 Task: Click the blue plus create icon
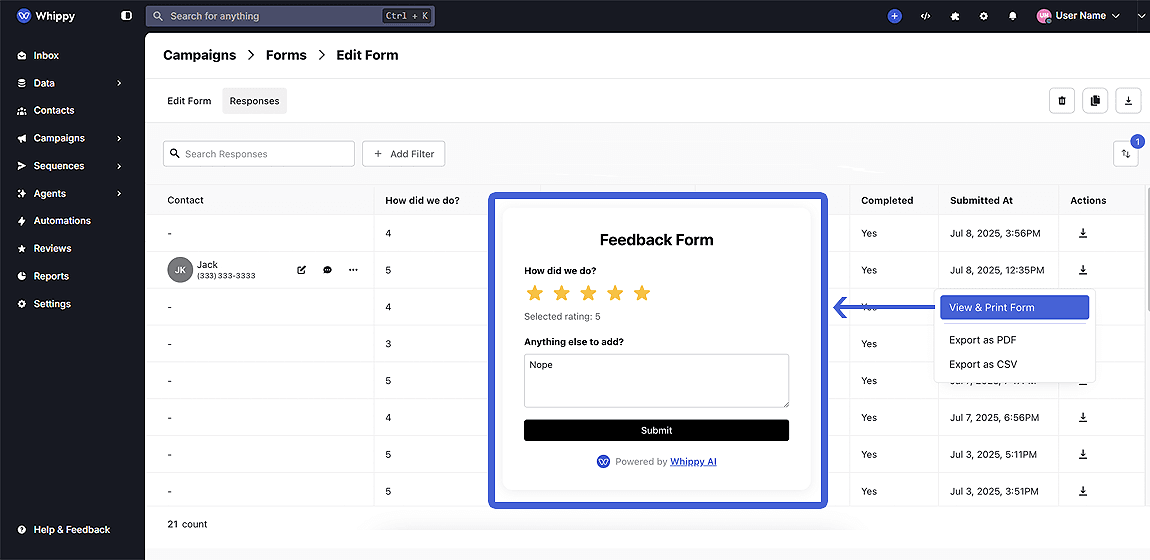pos(894,15)
